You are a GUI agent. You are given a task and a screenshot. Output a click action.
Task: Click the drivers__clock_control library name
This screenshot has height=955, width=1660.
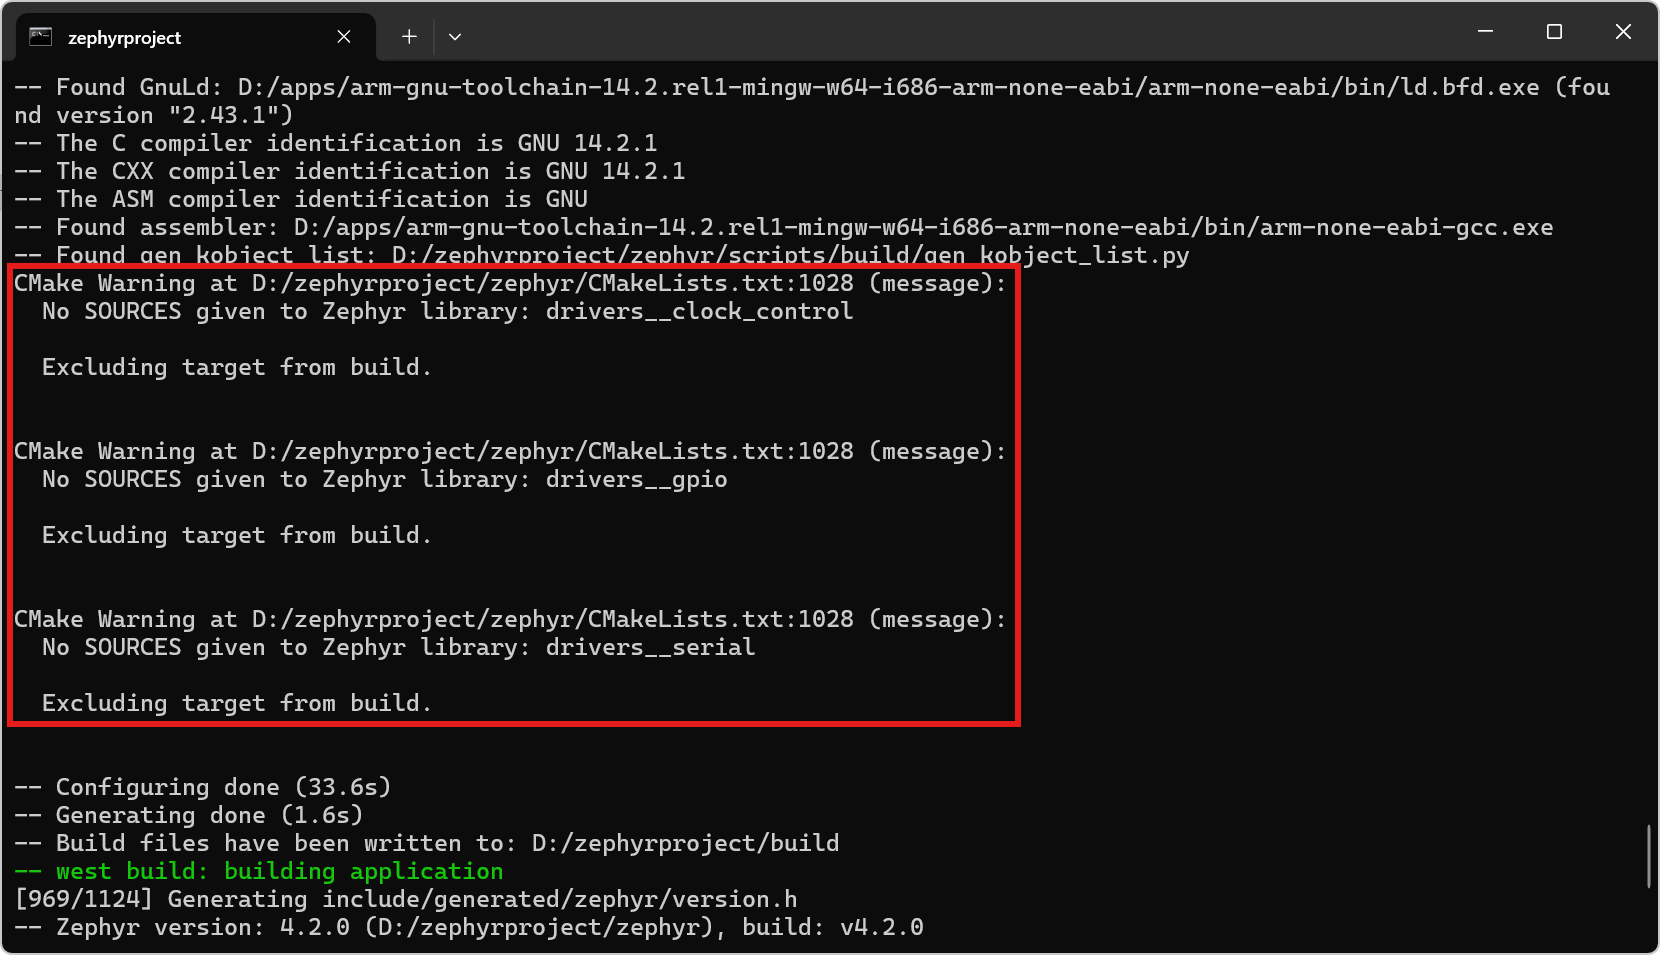point(699,311)
